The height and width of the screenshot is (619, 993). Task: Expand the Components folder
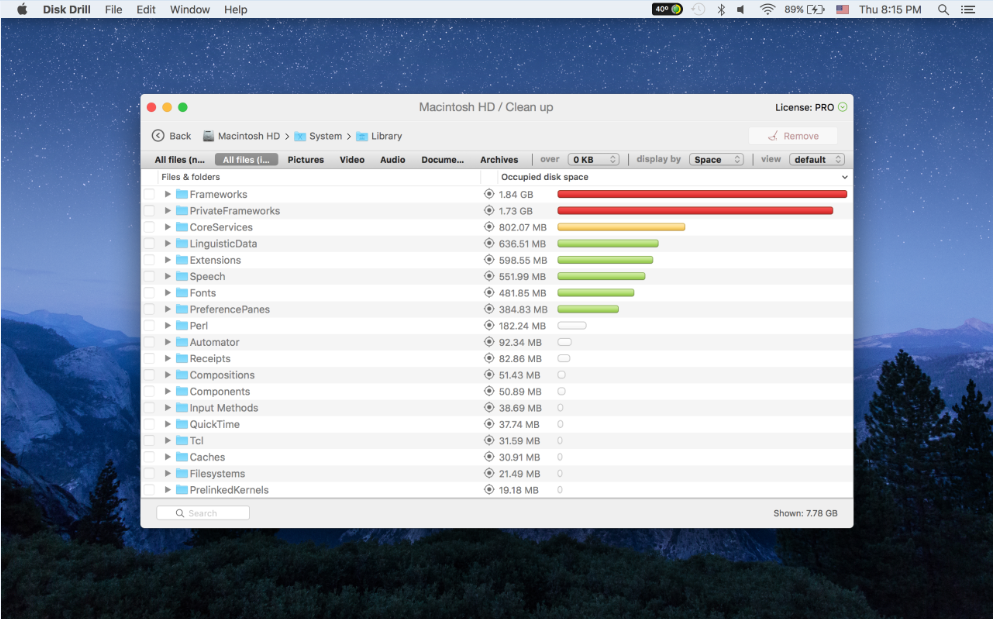168,391
